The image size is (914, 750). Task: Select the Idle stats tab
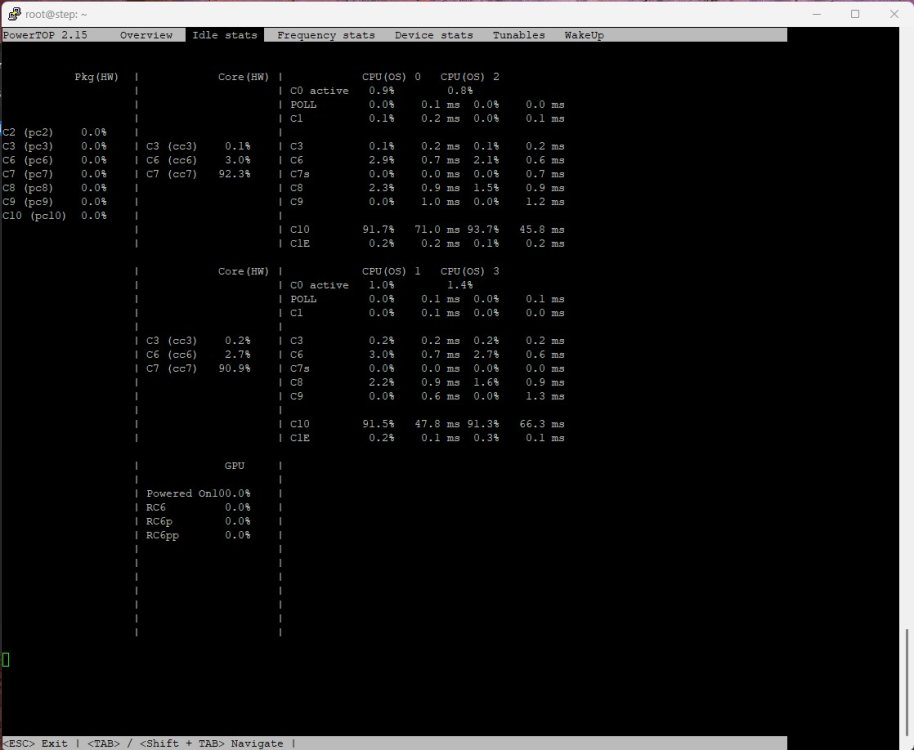point(225,35)
